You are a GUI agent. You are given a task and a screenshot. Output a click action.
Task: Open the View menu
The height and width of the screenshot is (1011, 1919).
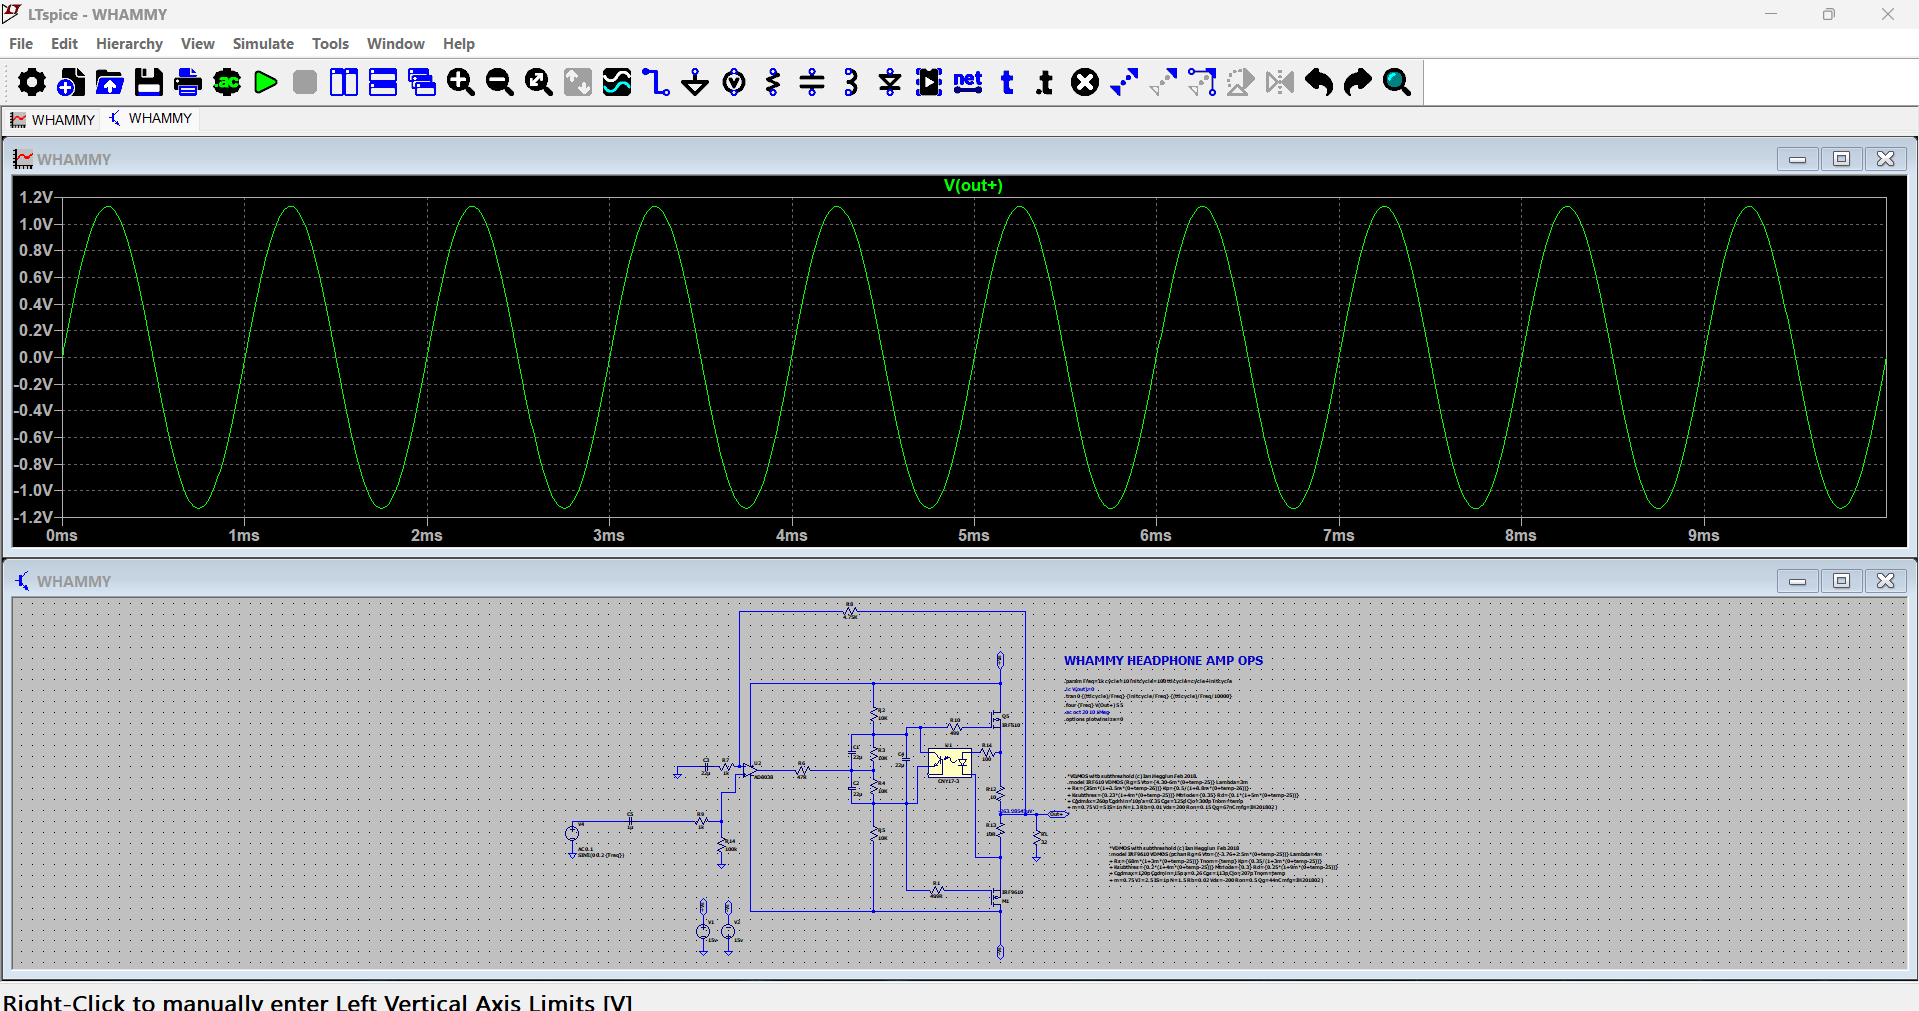197,44
